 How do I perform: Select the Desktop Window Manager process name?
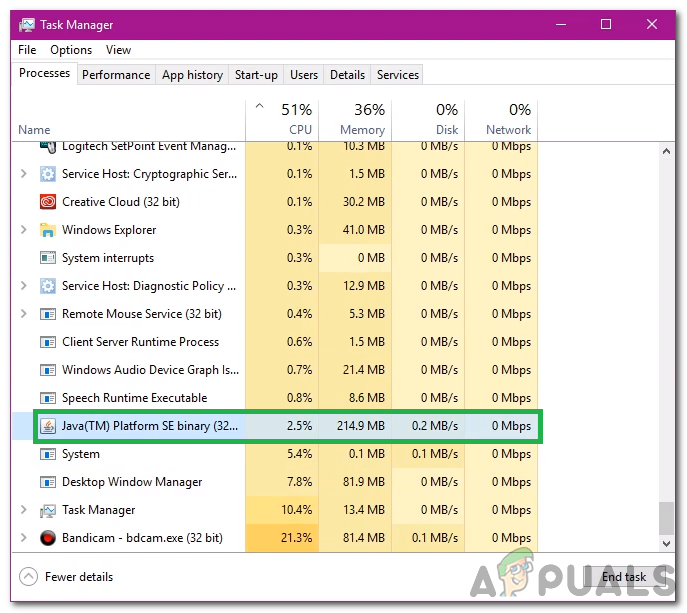pyautogui.click(x=132, y=482)
